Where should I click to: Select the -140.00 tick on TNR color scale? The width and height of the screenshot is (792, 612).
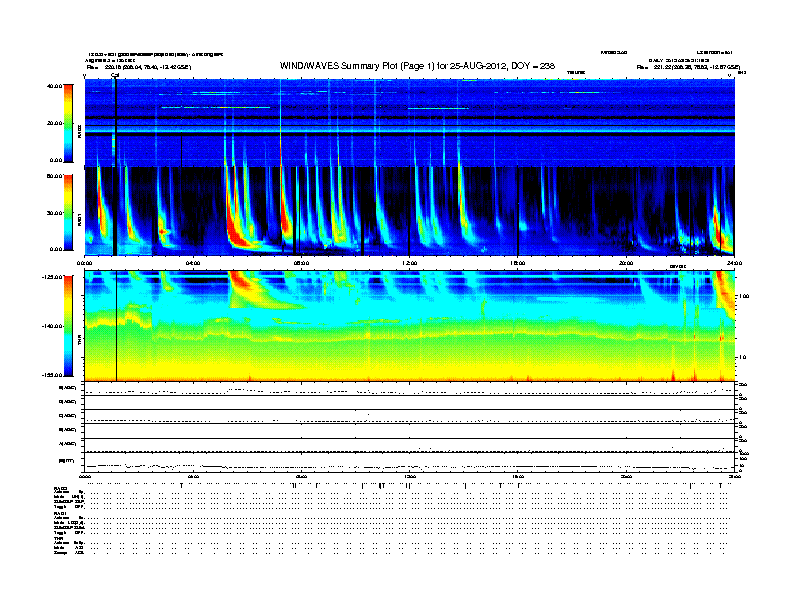(x=52, y=326)
